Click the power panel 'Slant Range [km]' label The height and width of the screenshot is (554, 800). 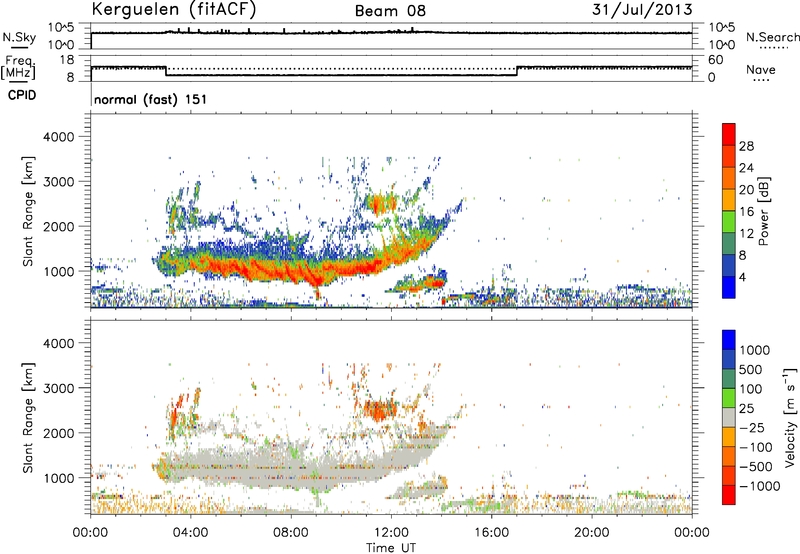click(x=28, y=211)
